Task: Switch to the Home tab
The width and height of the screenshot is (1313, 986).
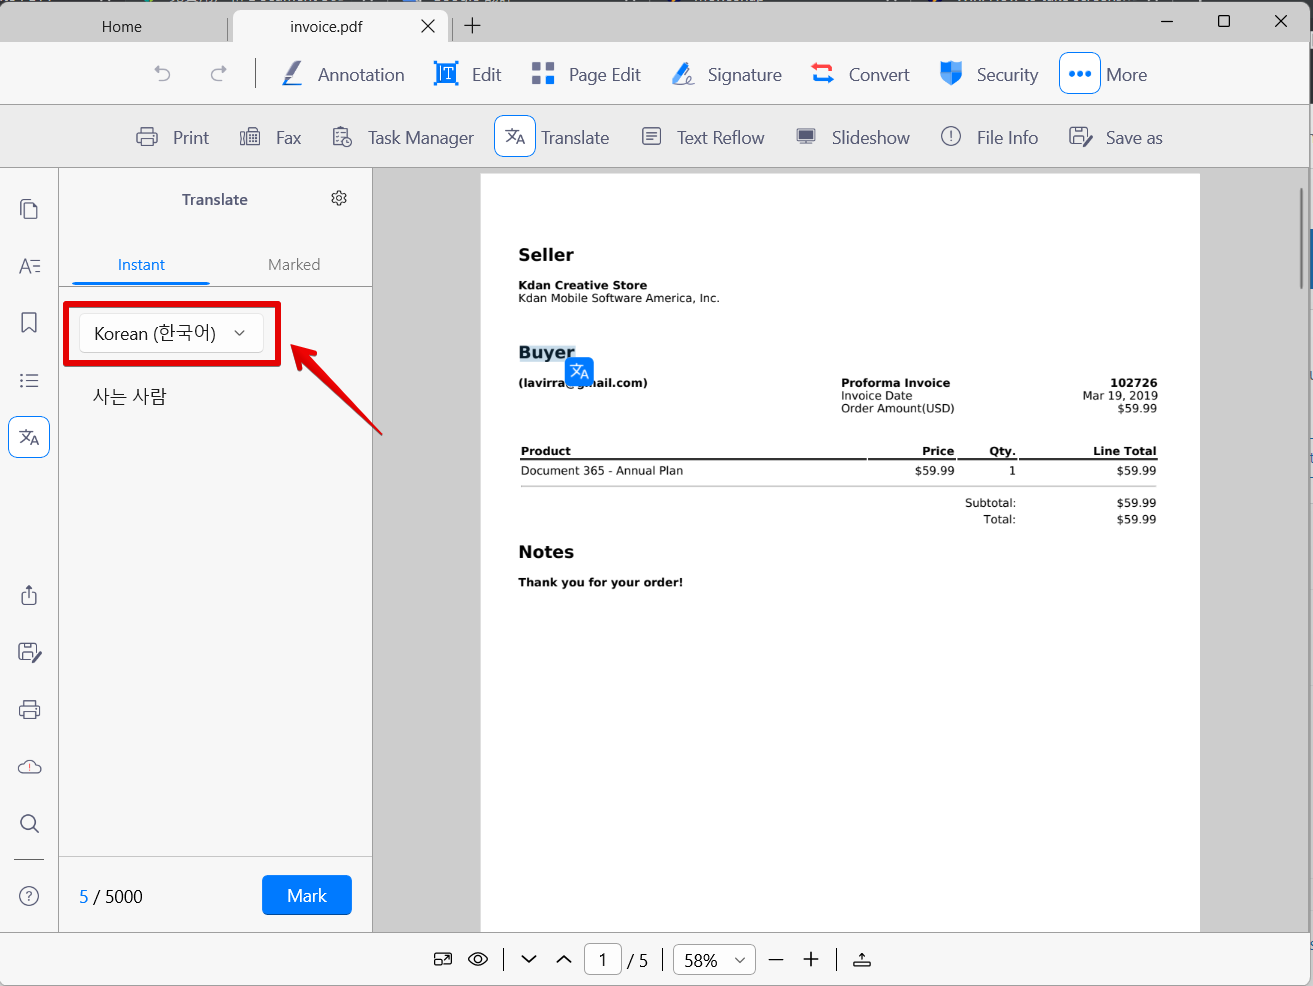Action: (121, 27)
